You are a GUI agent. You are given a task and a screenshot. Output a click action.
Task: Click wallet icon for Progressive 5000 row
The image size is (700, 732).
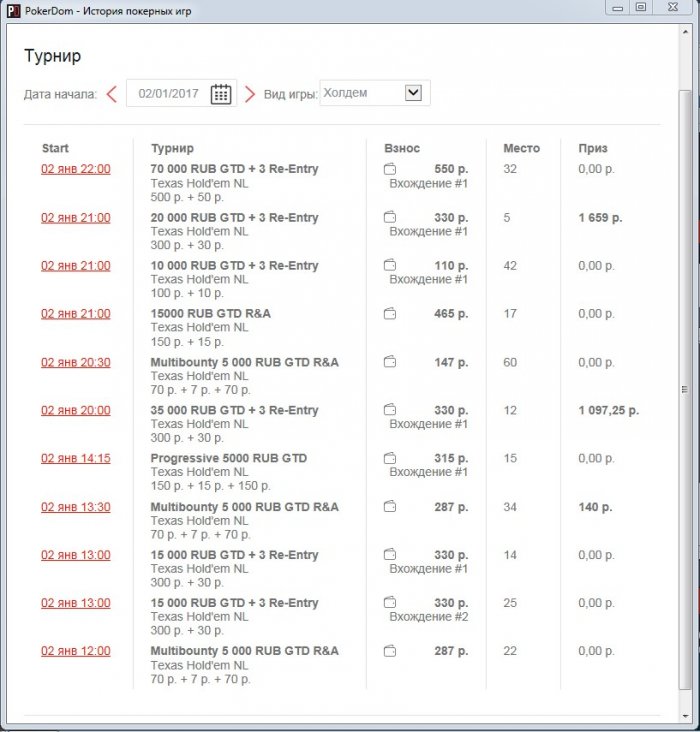tap(390, 458)
